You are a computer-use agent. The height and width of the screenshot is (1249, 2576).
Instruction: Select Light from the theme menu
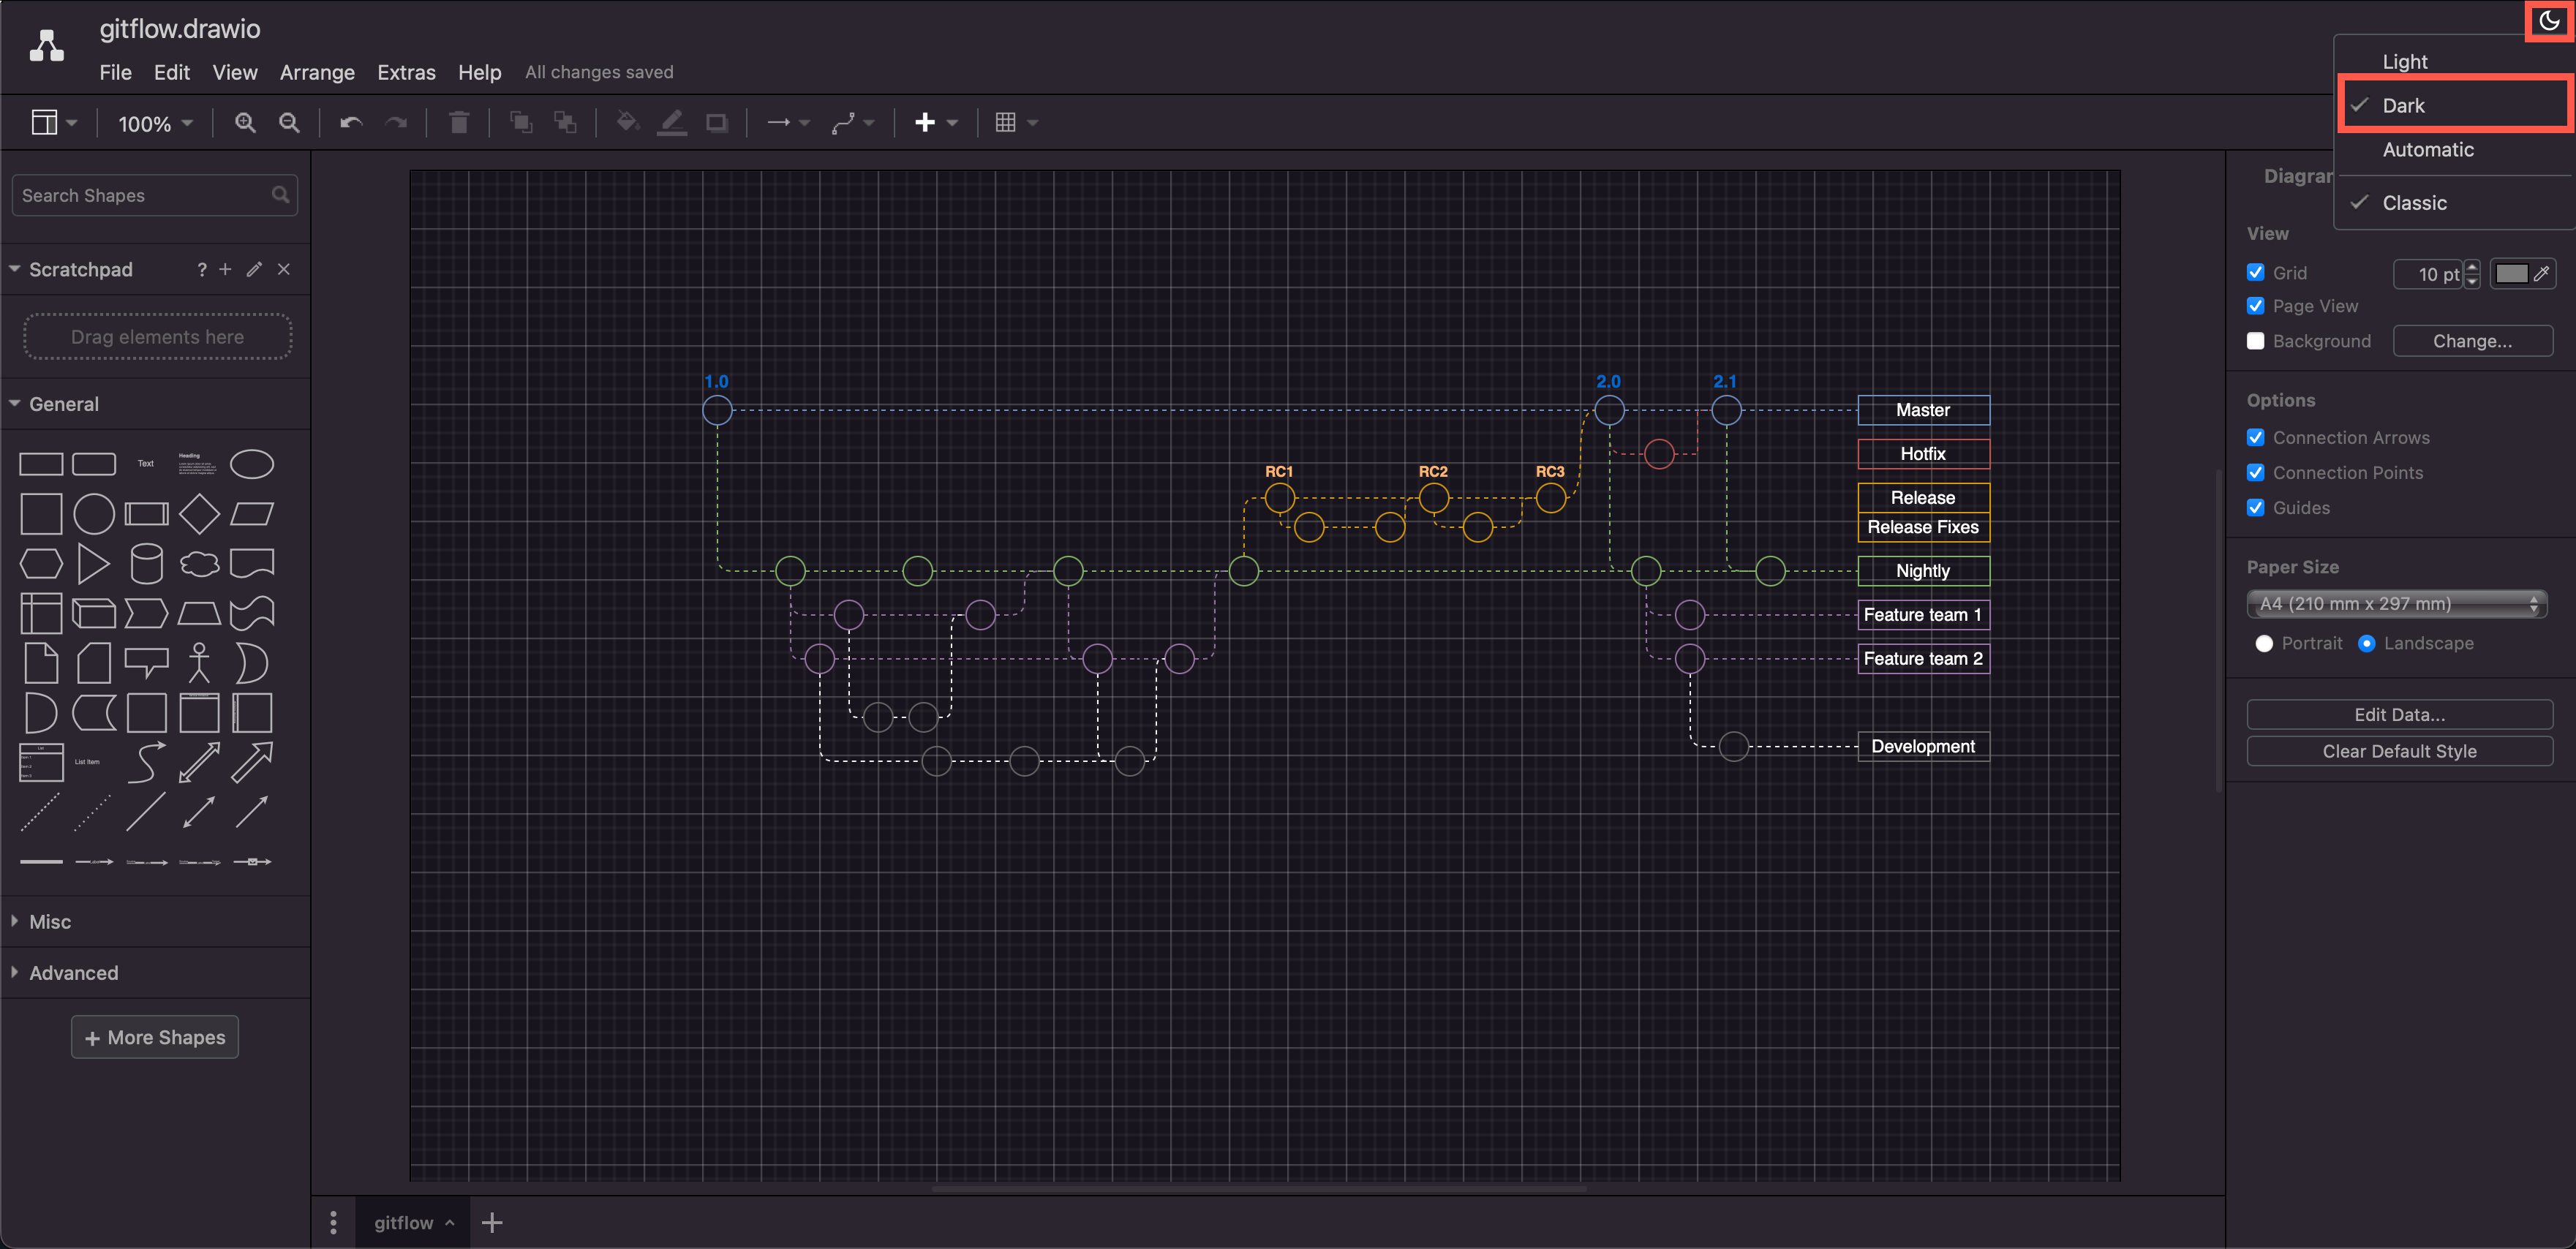pos(2403,61)
